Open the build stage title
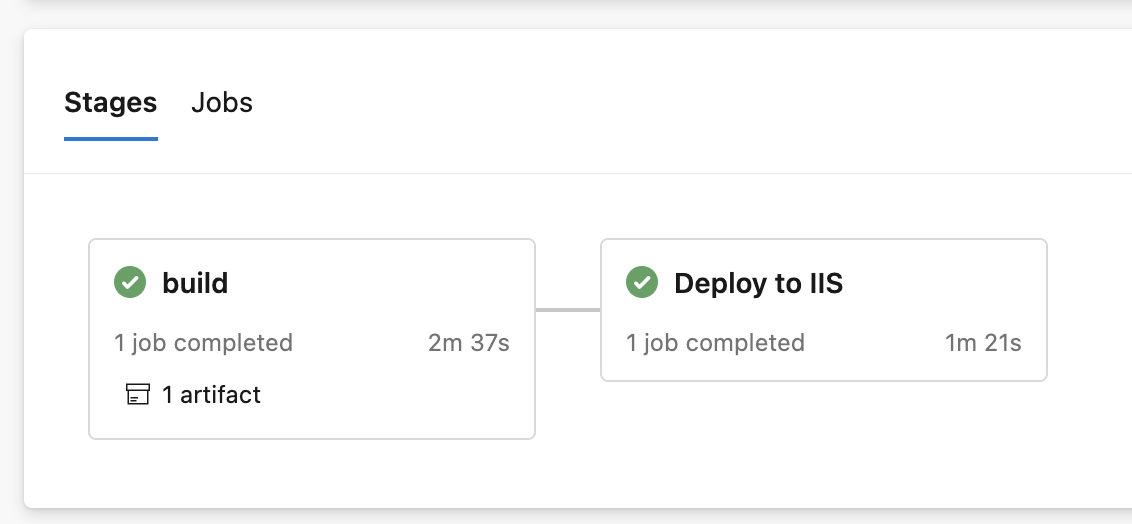 [195, 283]
